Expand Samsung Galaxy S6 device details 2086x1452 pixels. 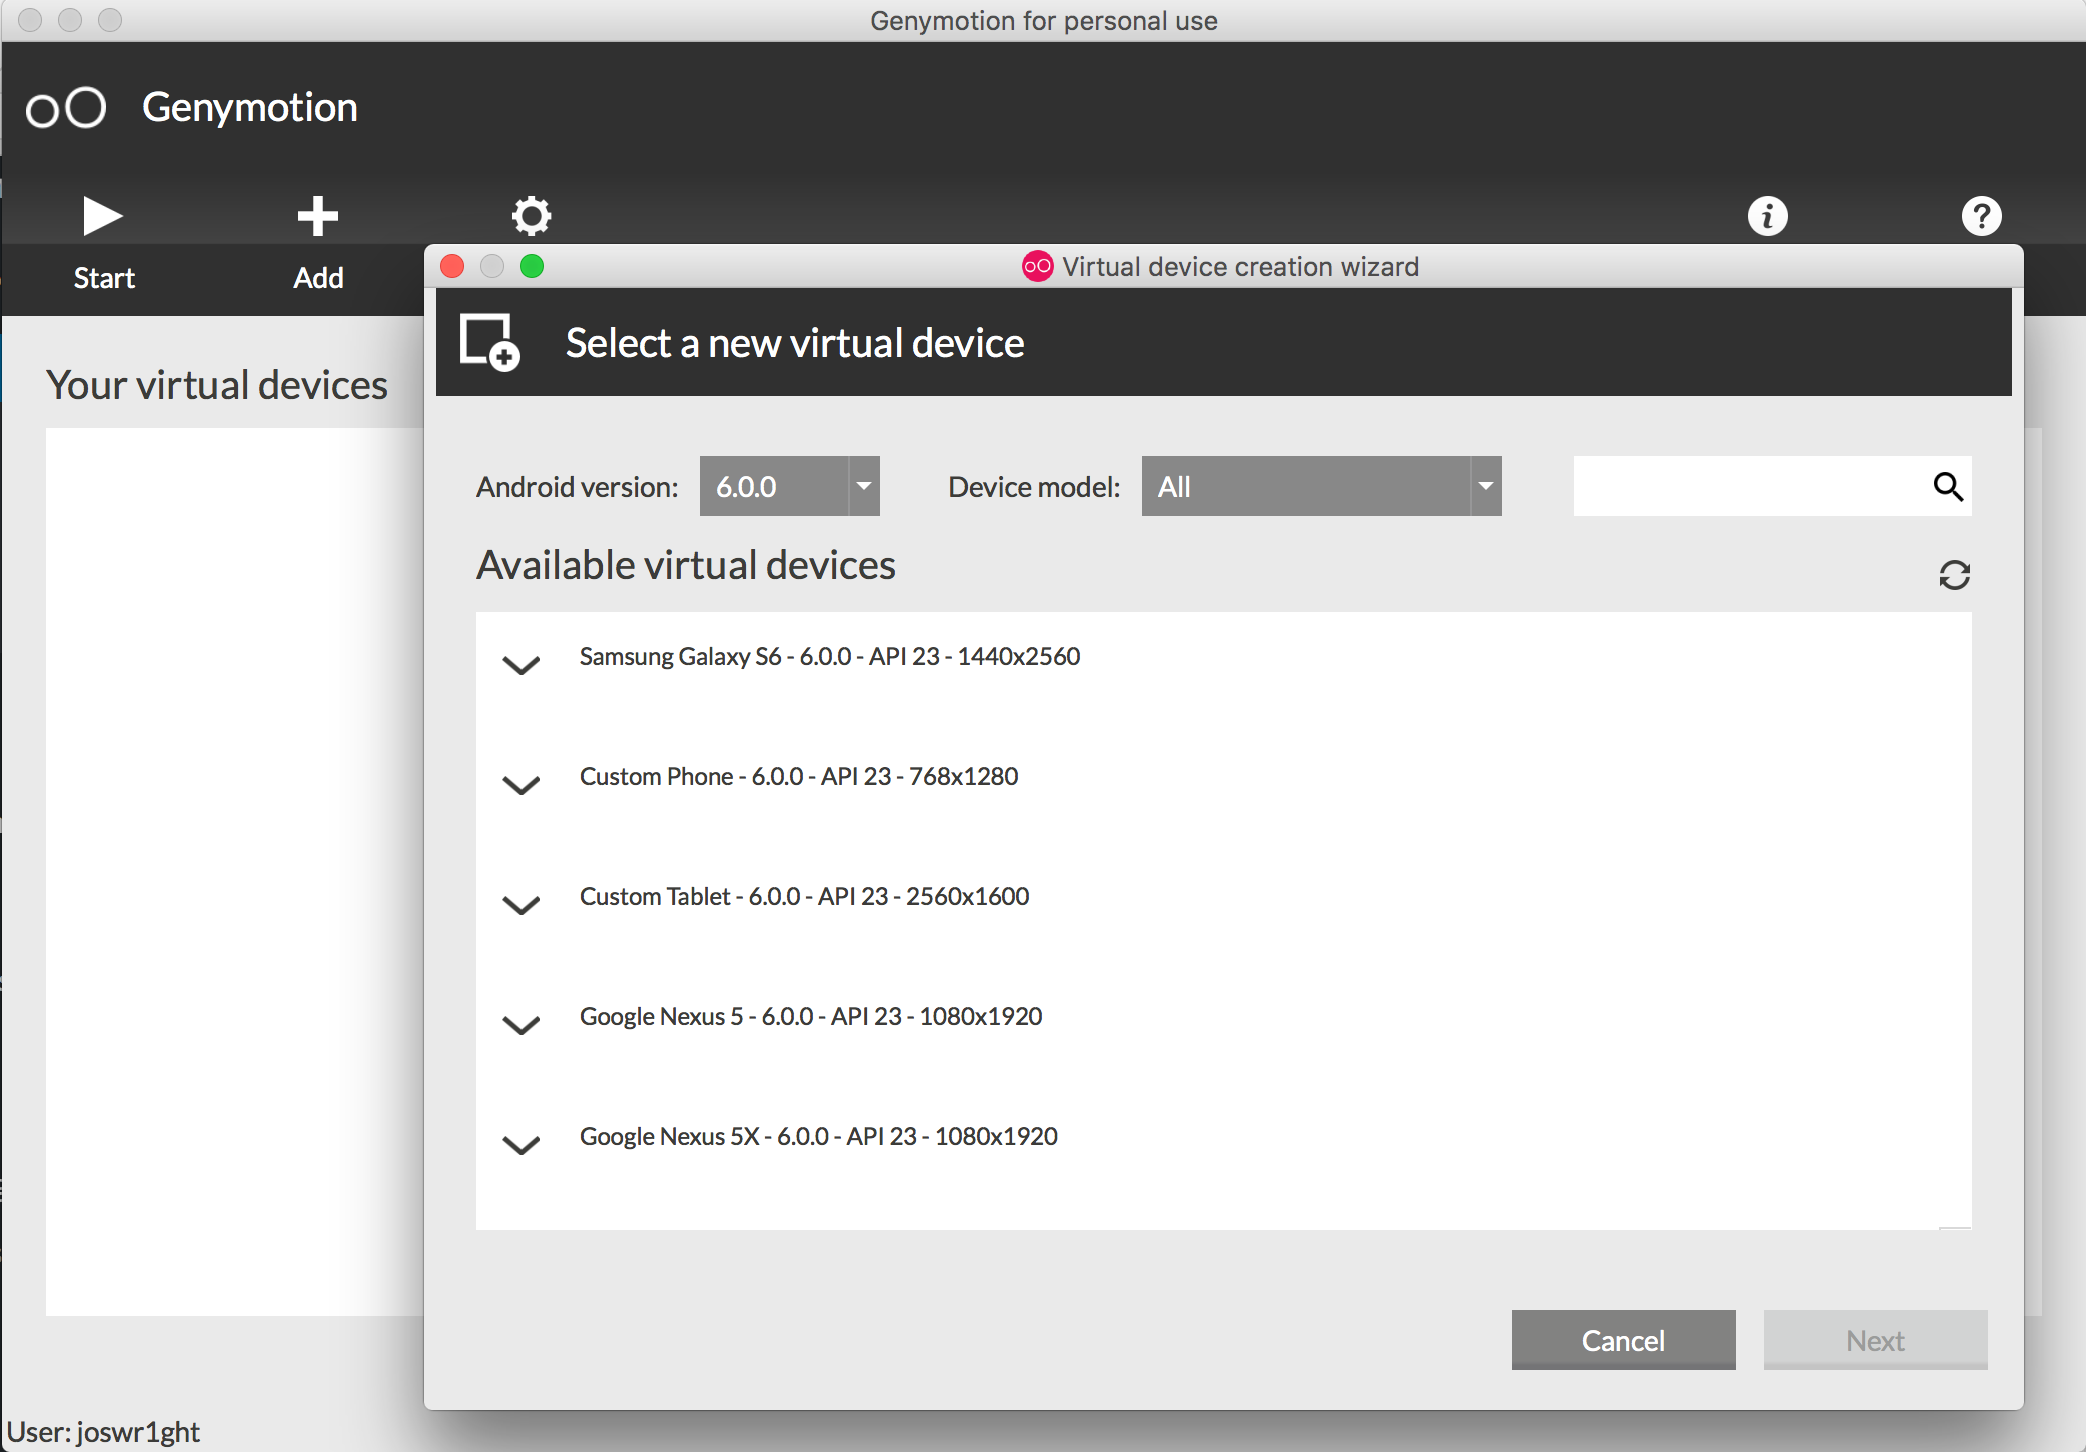click(521, 665)
